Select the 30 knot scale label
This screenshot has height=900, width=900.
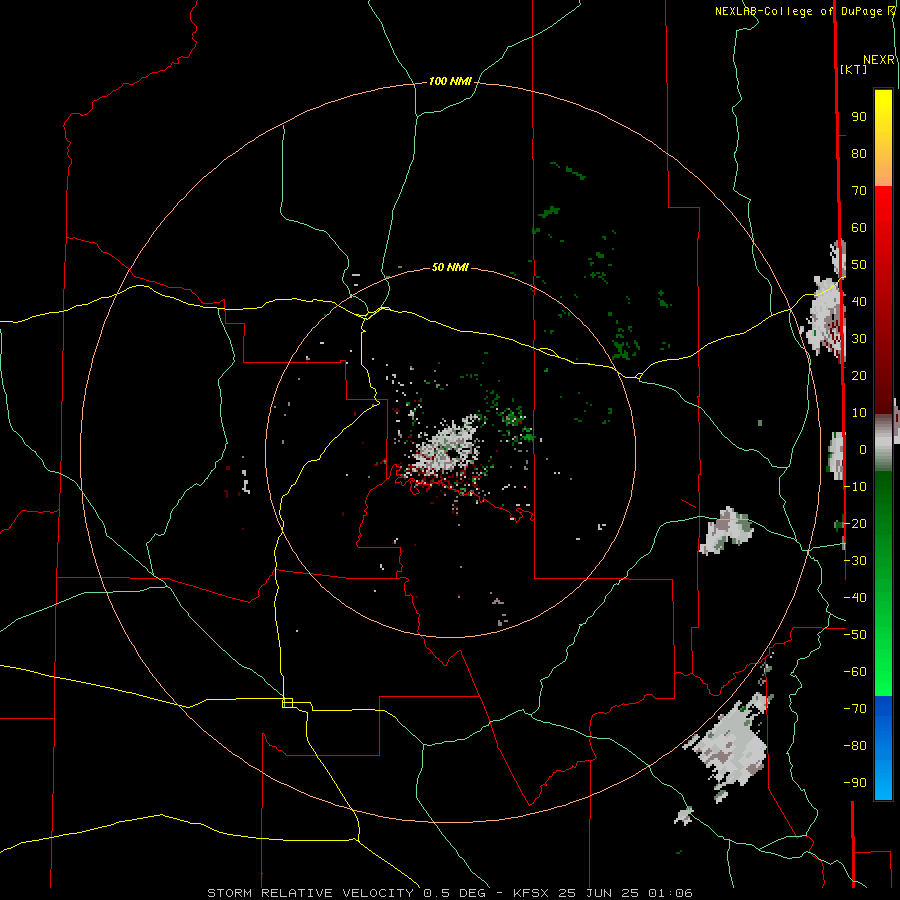859,339
